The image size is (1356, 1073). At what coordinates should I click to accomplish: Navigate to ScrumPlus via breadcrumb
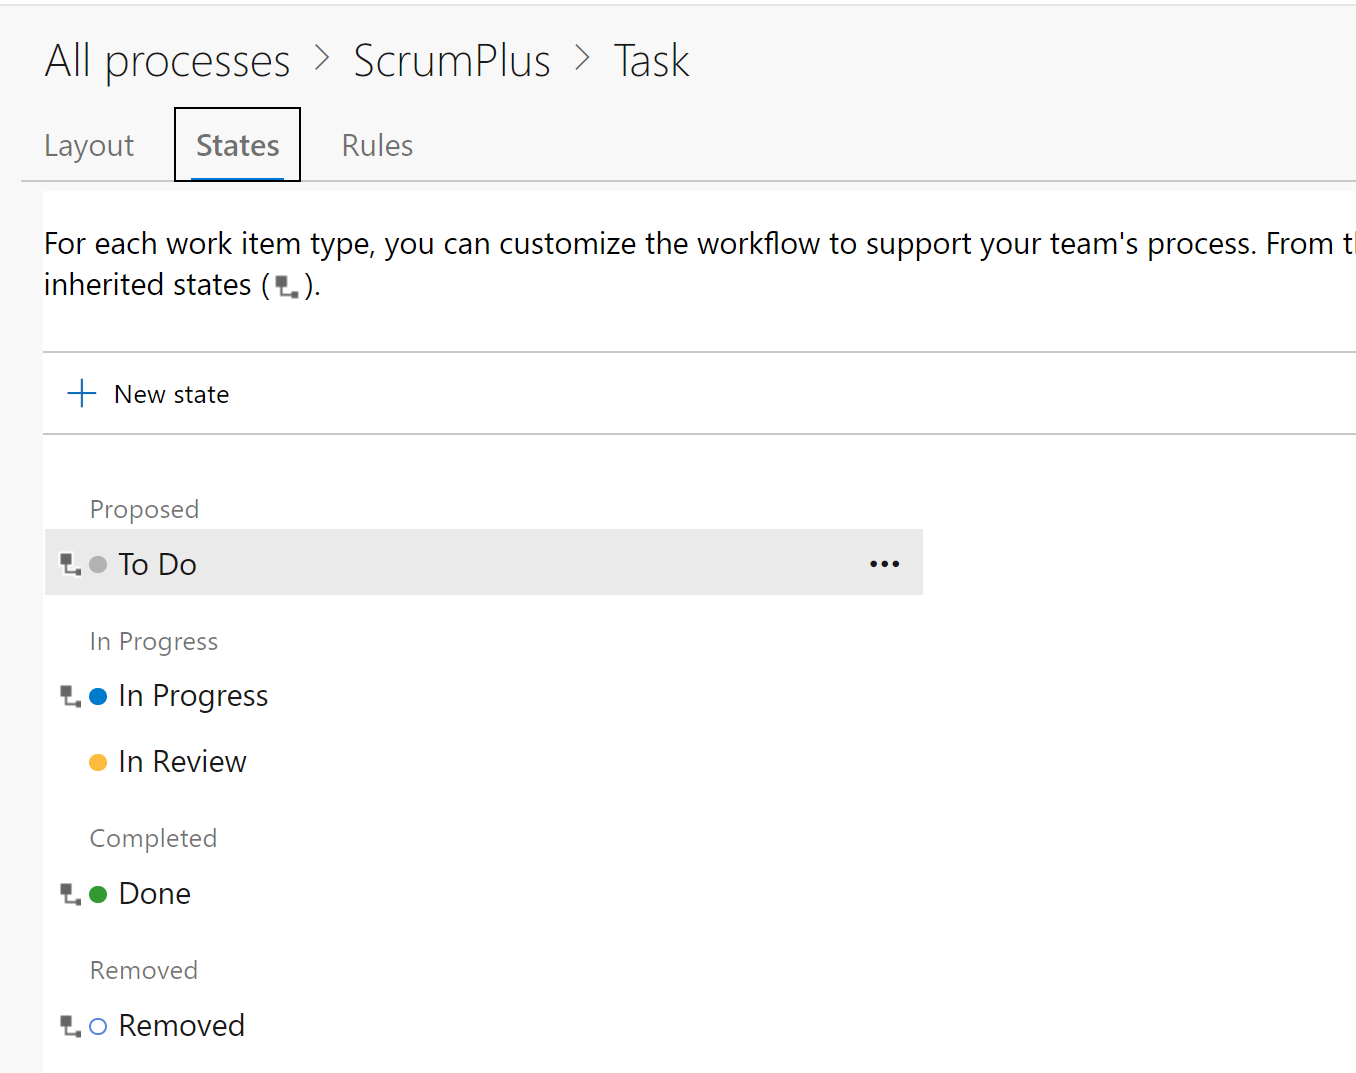coord(452,60)
